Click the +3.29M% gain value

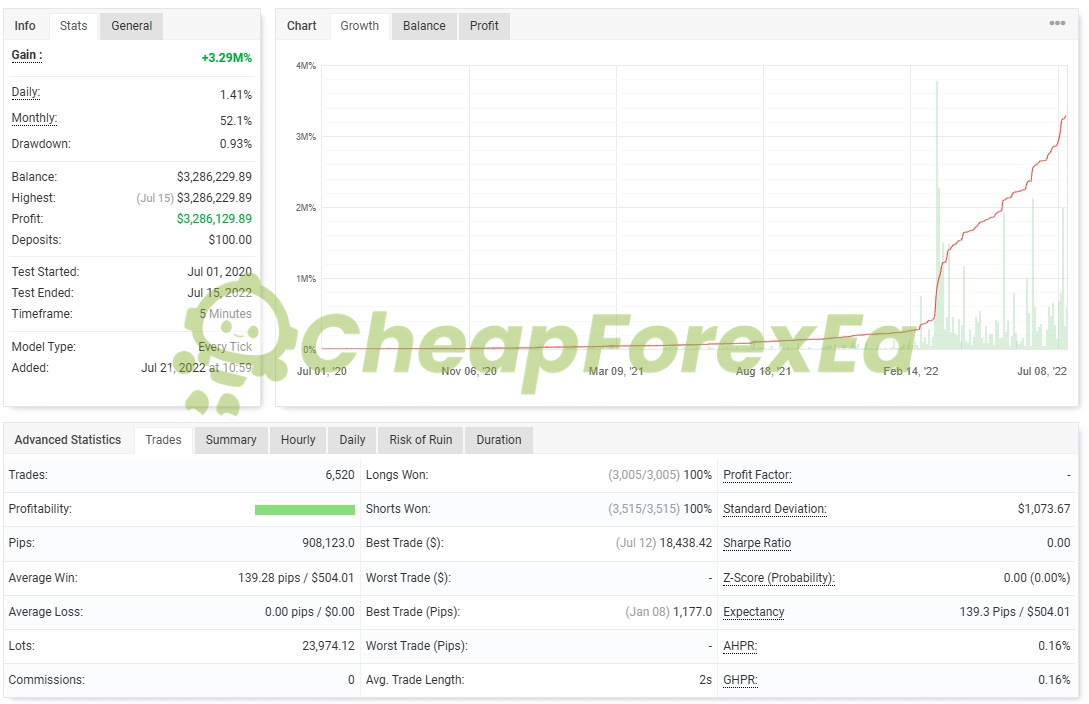[226, 58]
